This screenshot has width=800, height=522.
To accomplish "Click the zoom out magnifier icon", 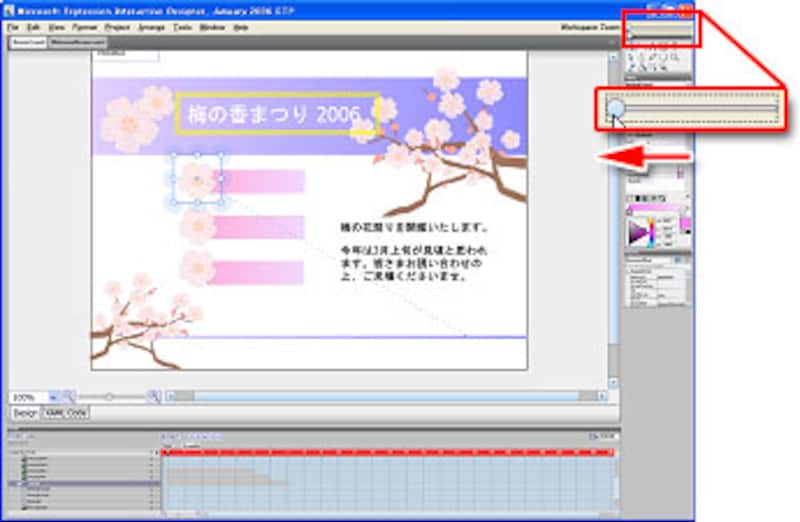I will (68, 397).
